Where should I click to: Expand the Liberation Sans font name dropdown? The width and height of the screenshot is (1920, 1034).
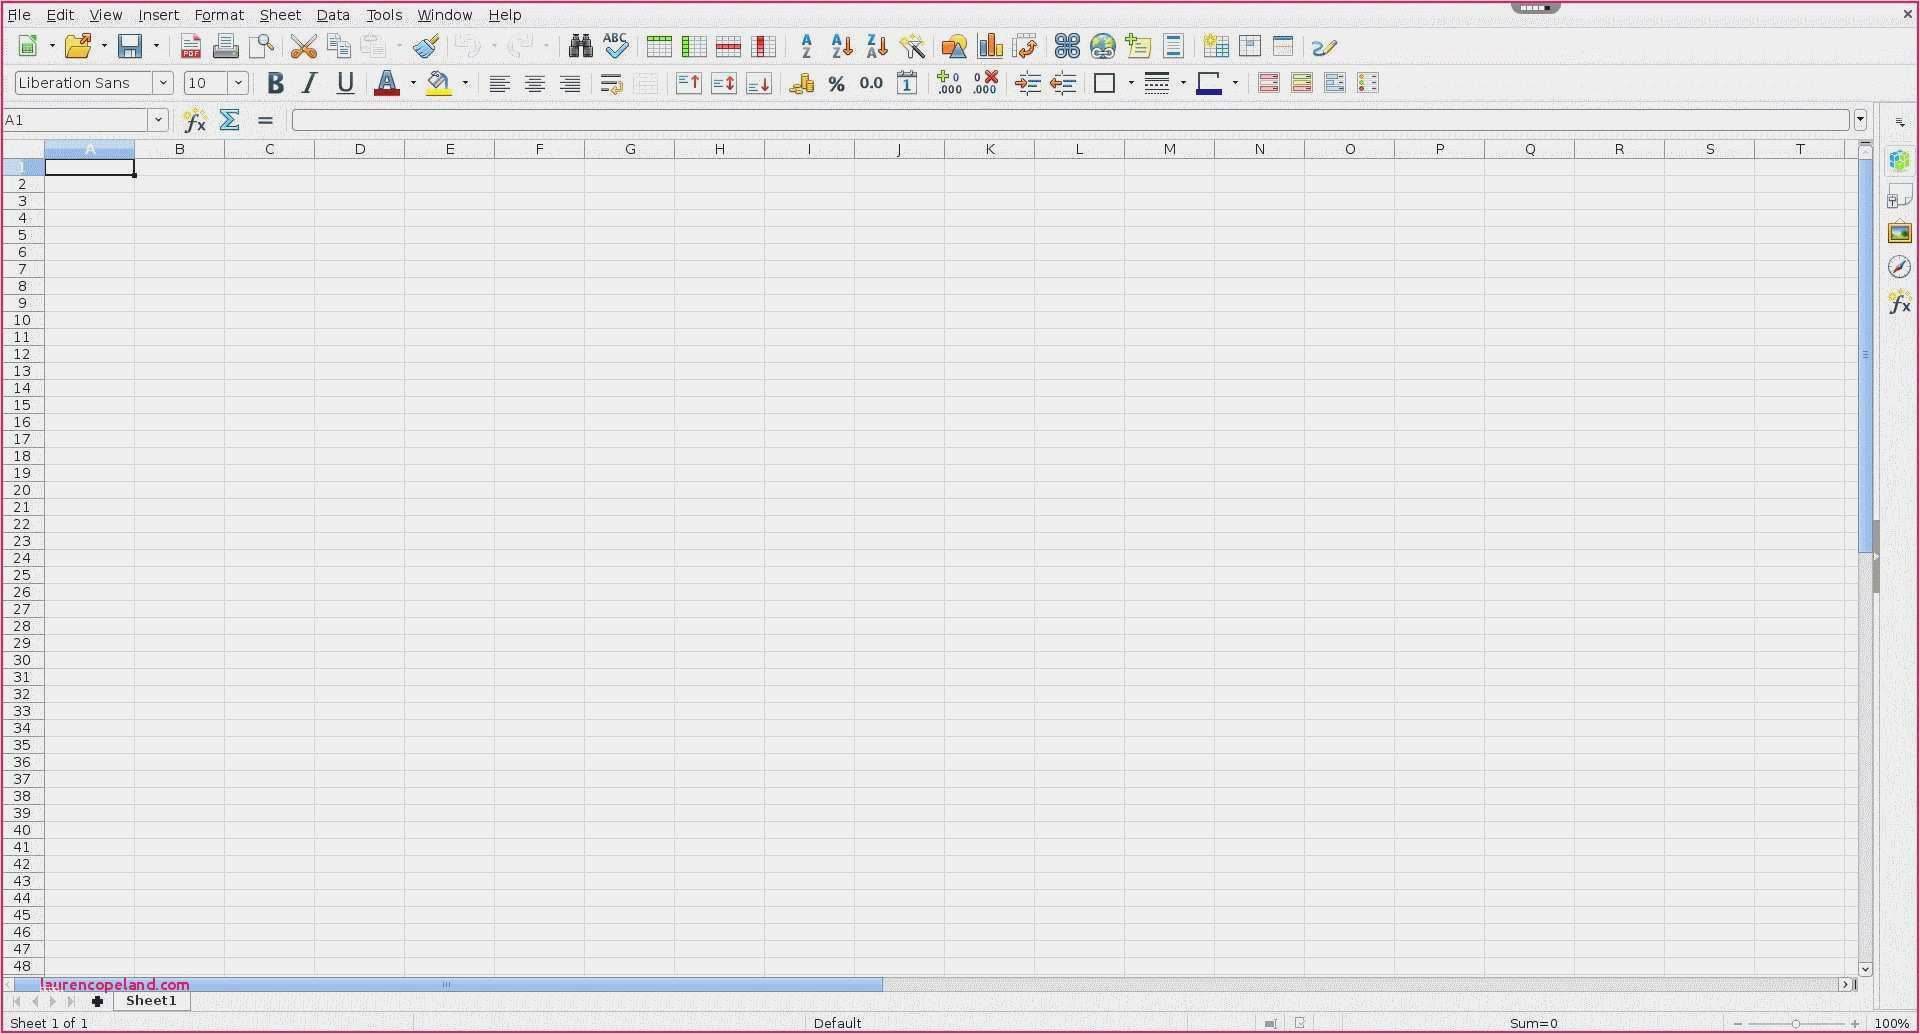pyautogui.click(x=163, y=83)
